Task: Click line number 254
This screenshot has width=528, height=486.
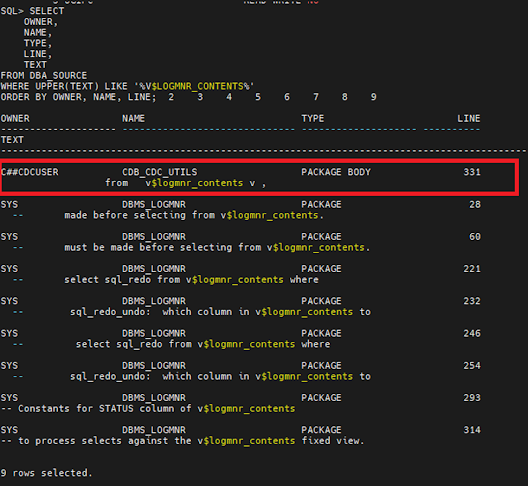Action: pos(472,365)
